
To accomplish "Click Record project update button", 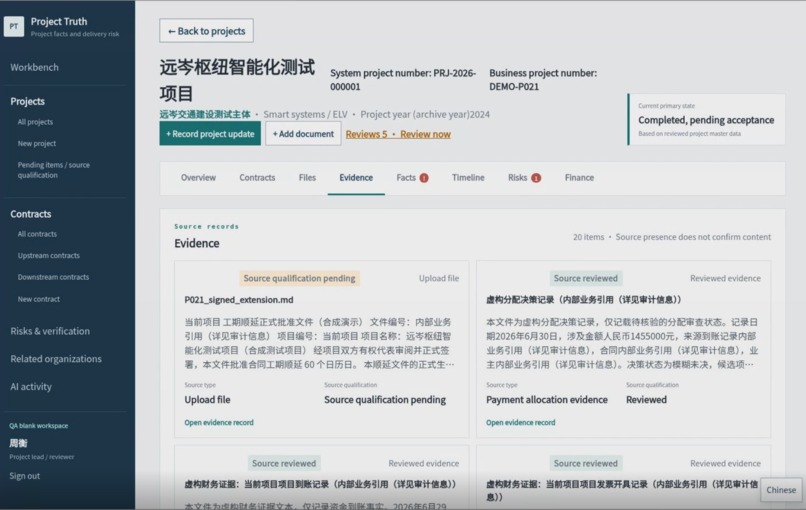I will pos(210,134).
